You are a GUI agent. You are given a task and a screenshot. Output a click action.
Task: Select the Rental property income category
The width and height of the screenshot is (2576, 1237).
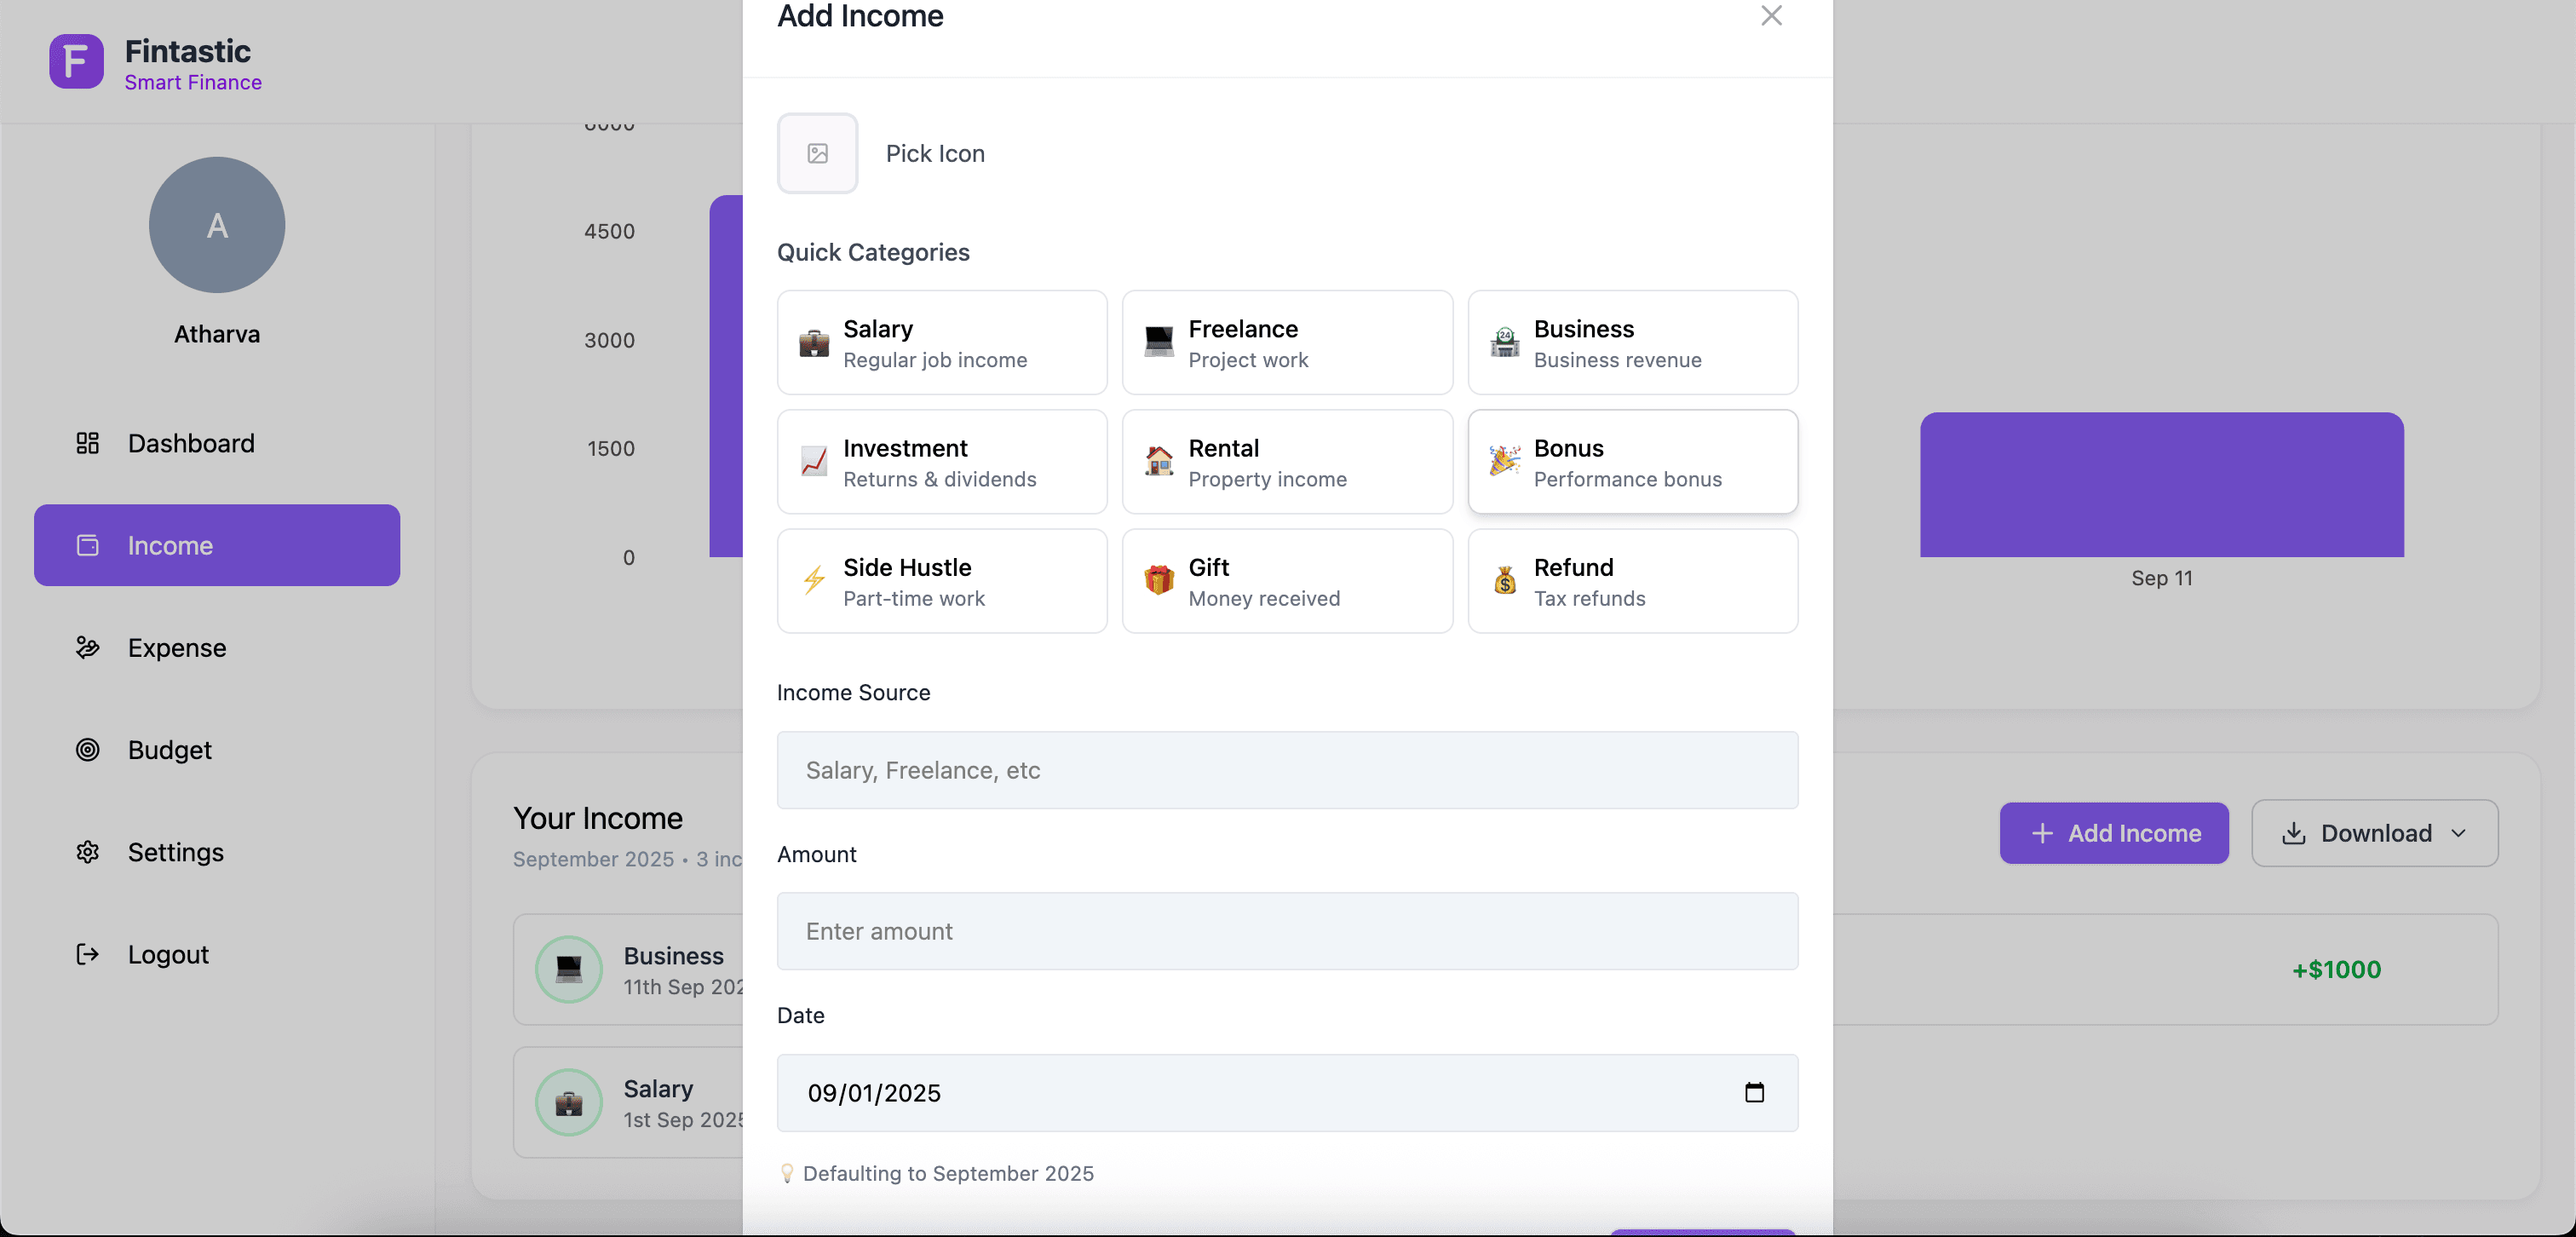pyautogui.click(x=1287, y=462)
